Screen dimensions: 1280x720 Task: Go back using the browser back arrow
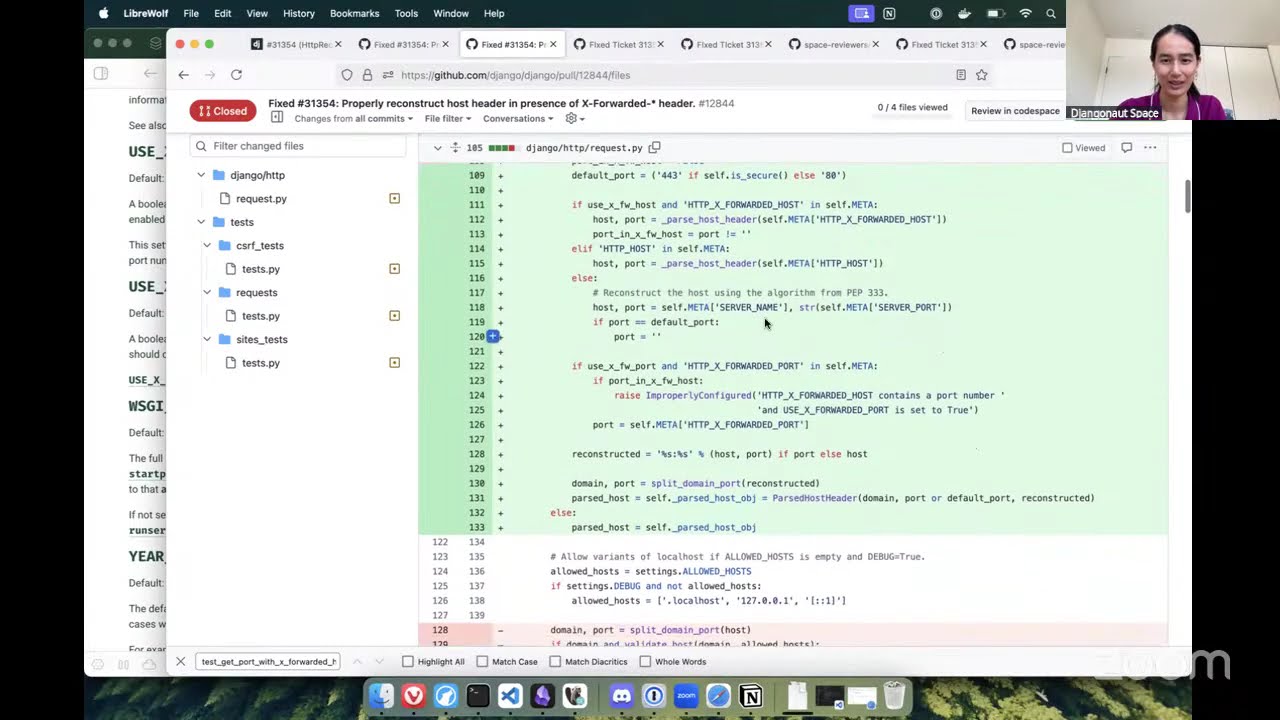[x=183, y=75]
